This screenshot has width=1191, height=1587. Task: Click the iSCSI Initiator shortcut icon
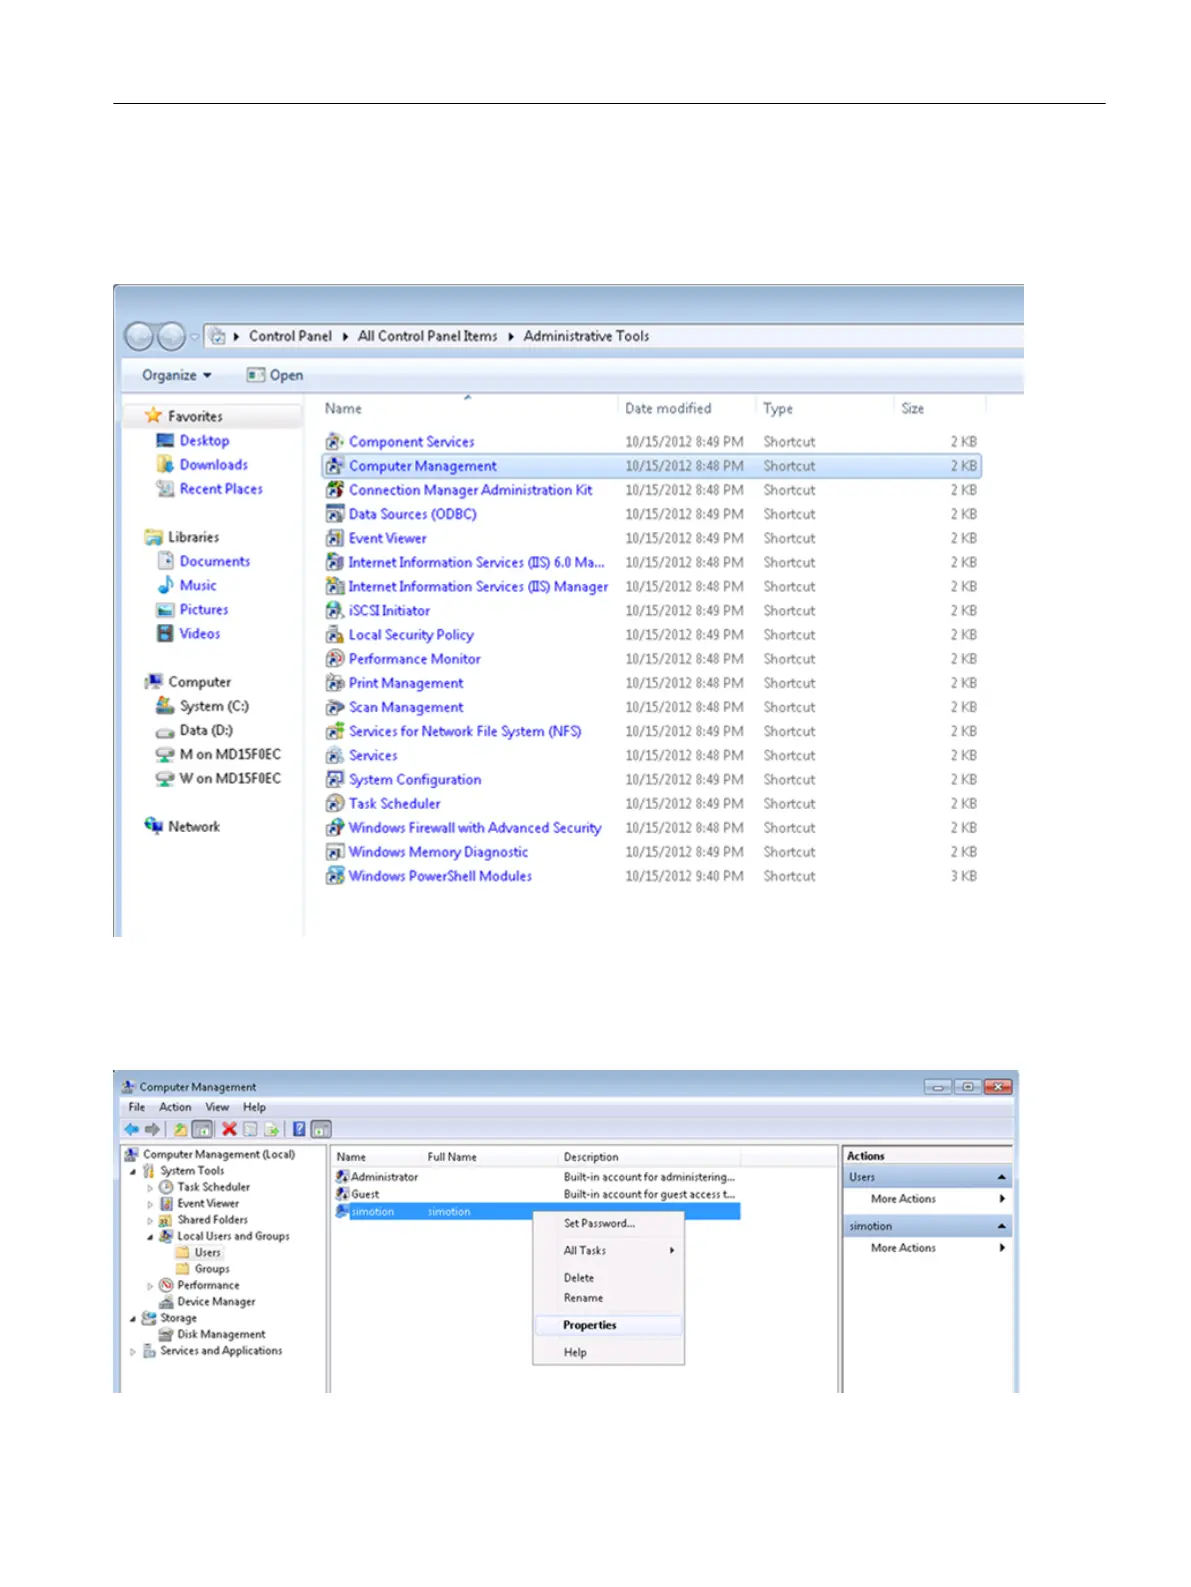pos(335,610)
